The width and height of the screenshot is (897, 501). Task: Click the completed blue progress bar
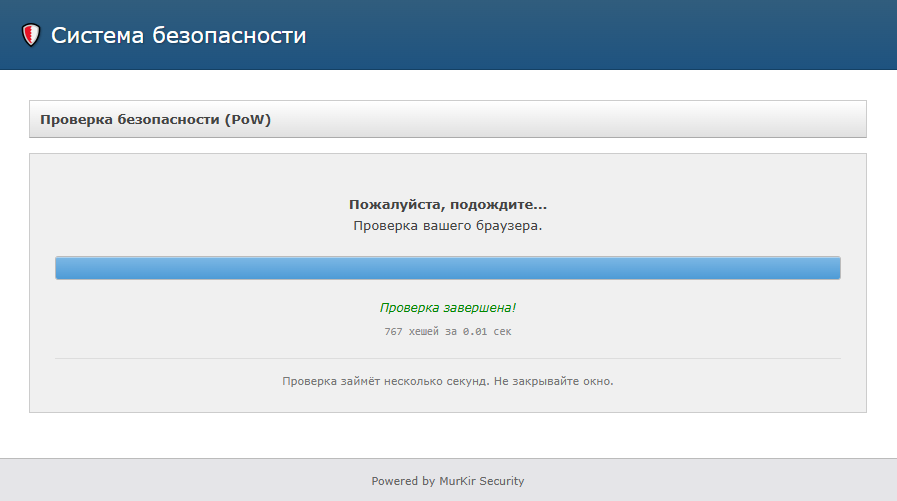448,268
